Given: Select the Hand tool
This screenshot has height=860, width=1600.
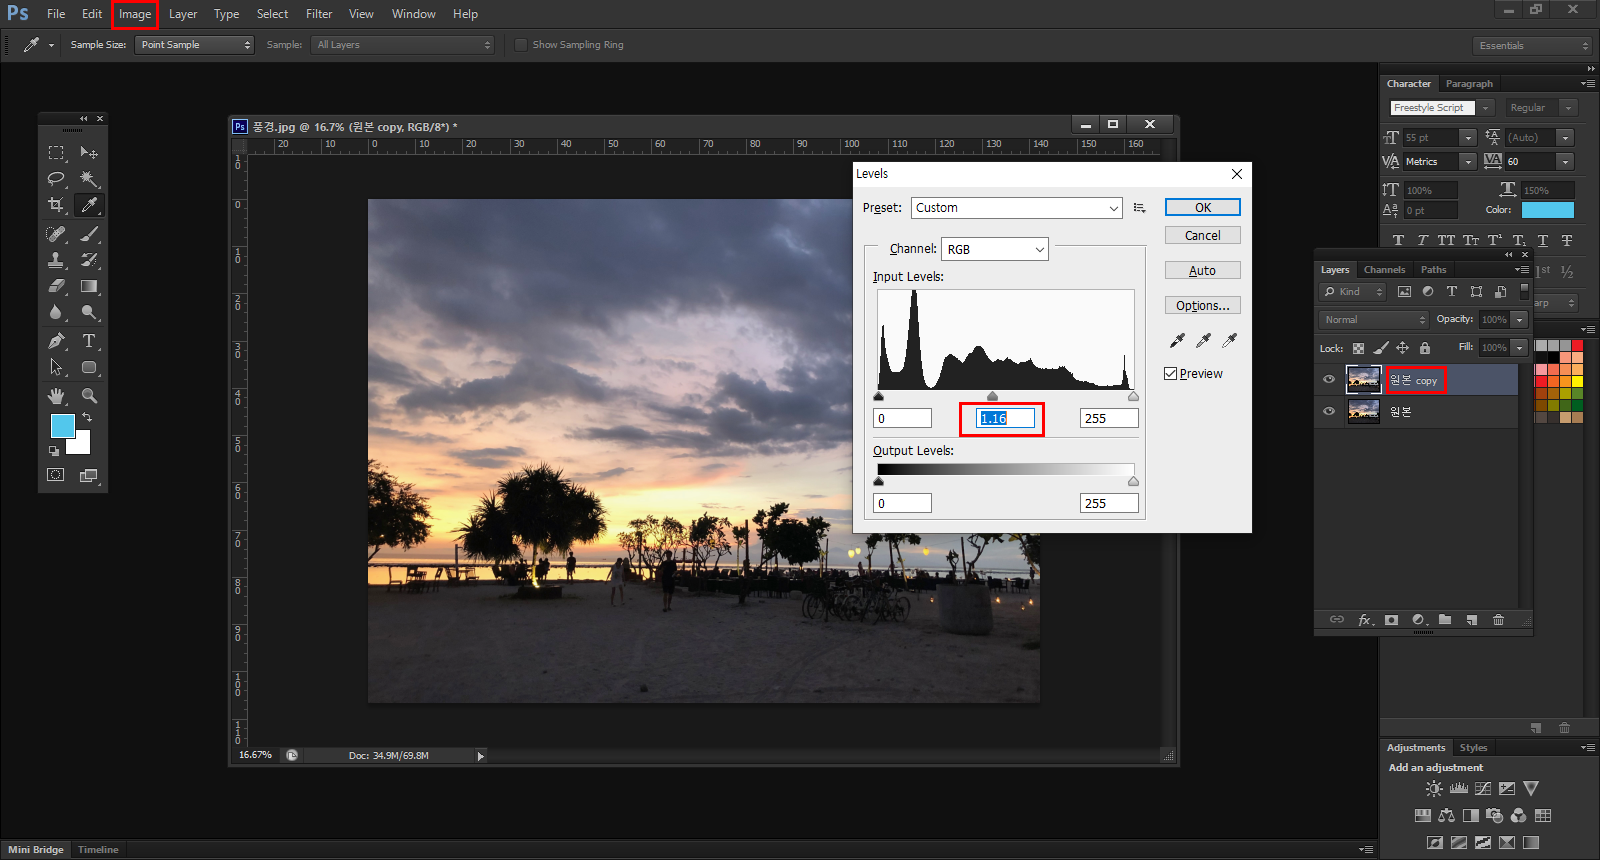Looking at the screenshot, I should (x=56, y=396).
